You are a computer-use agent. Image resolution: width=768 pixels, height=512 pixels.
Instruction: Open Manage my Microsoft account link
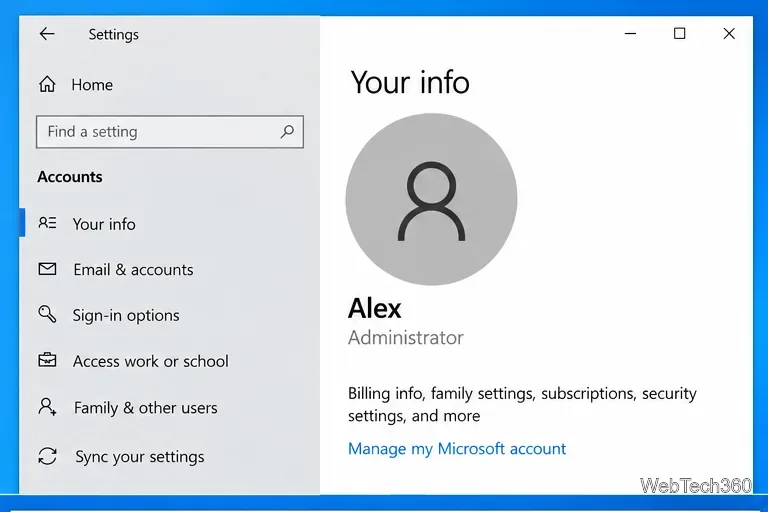(457, 448)
